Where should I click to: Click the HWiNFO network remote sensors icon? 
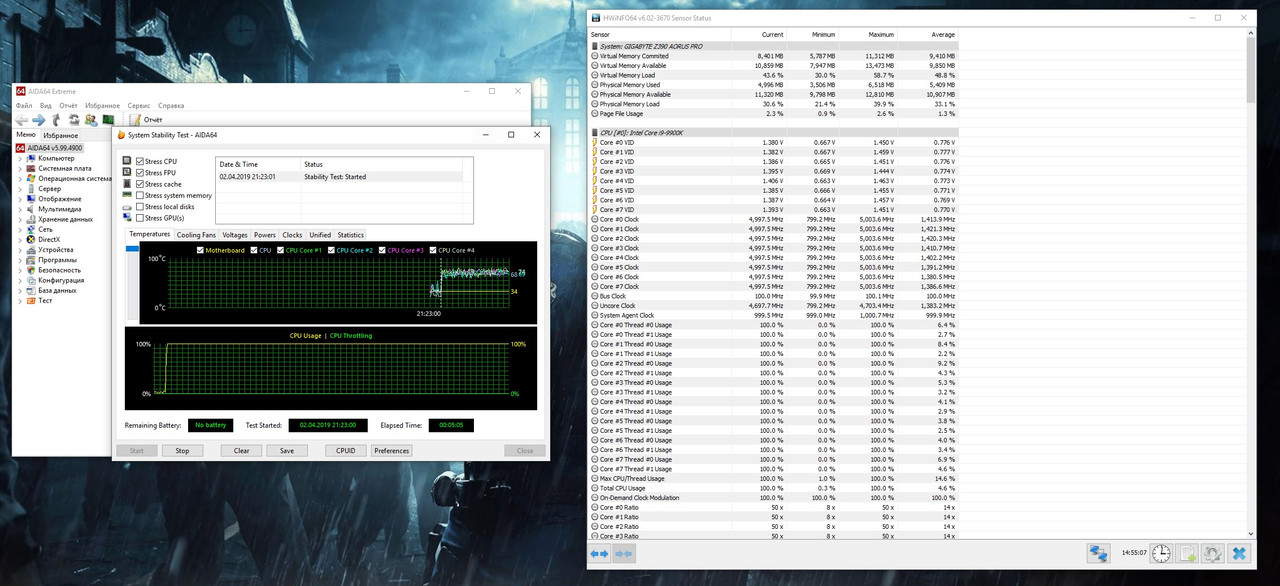(x=1099, y=553)
